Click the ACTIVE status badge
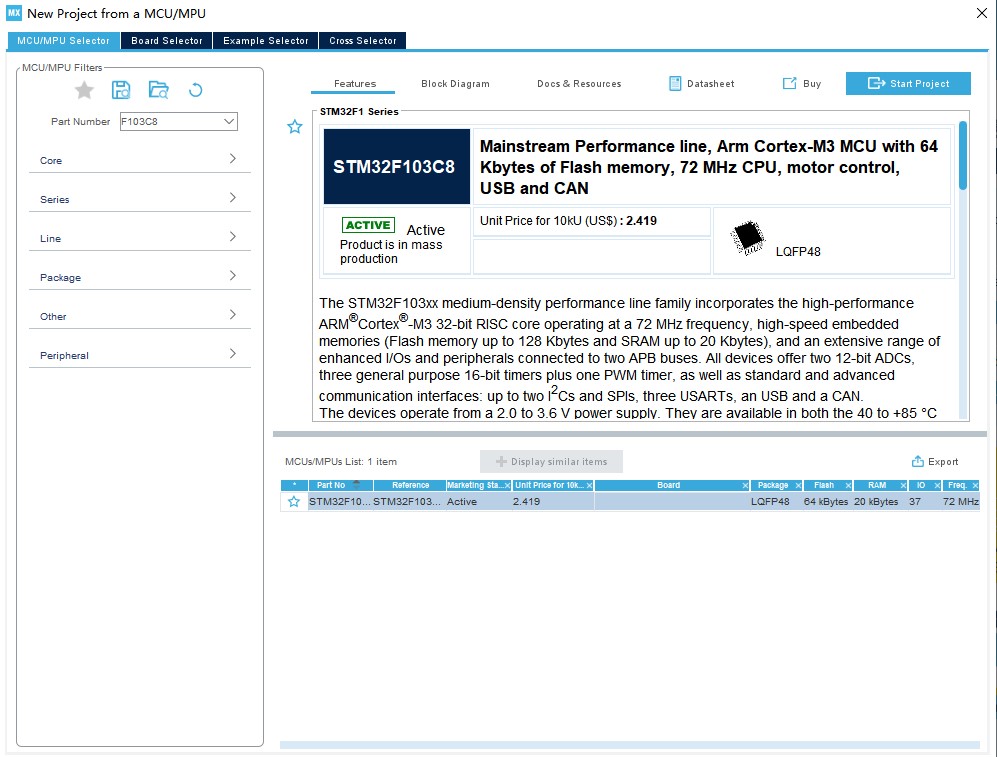 point(368,225)
